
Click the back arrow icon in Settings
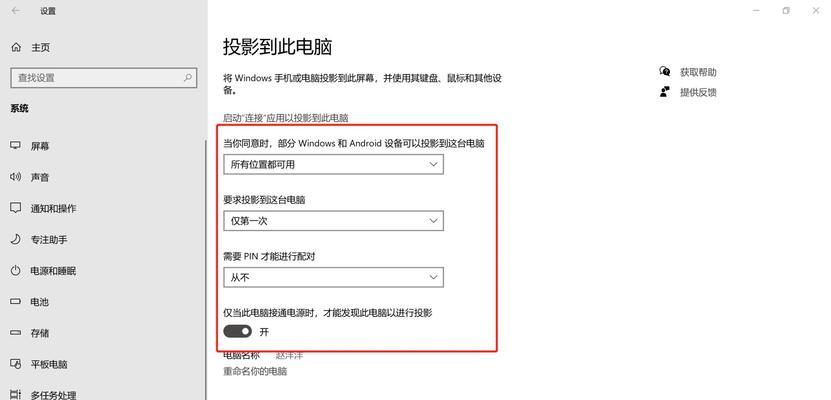point(15,11)
